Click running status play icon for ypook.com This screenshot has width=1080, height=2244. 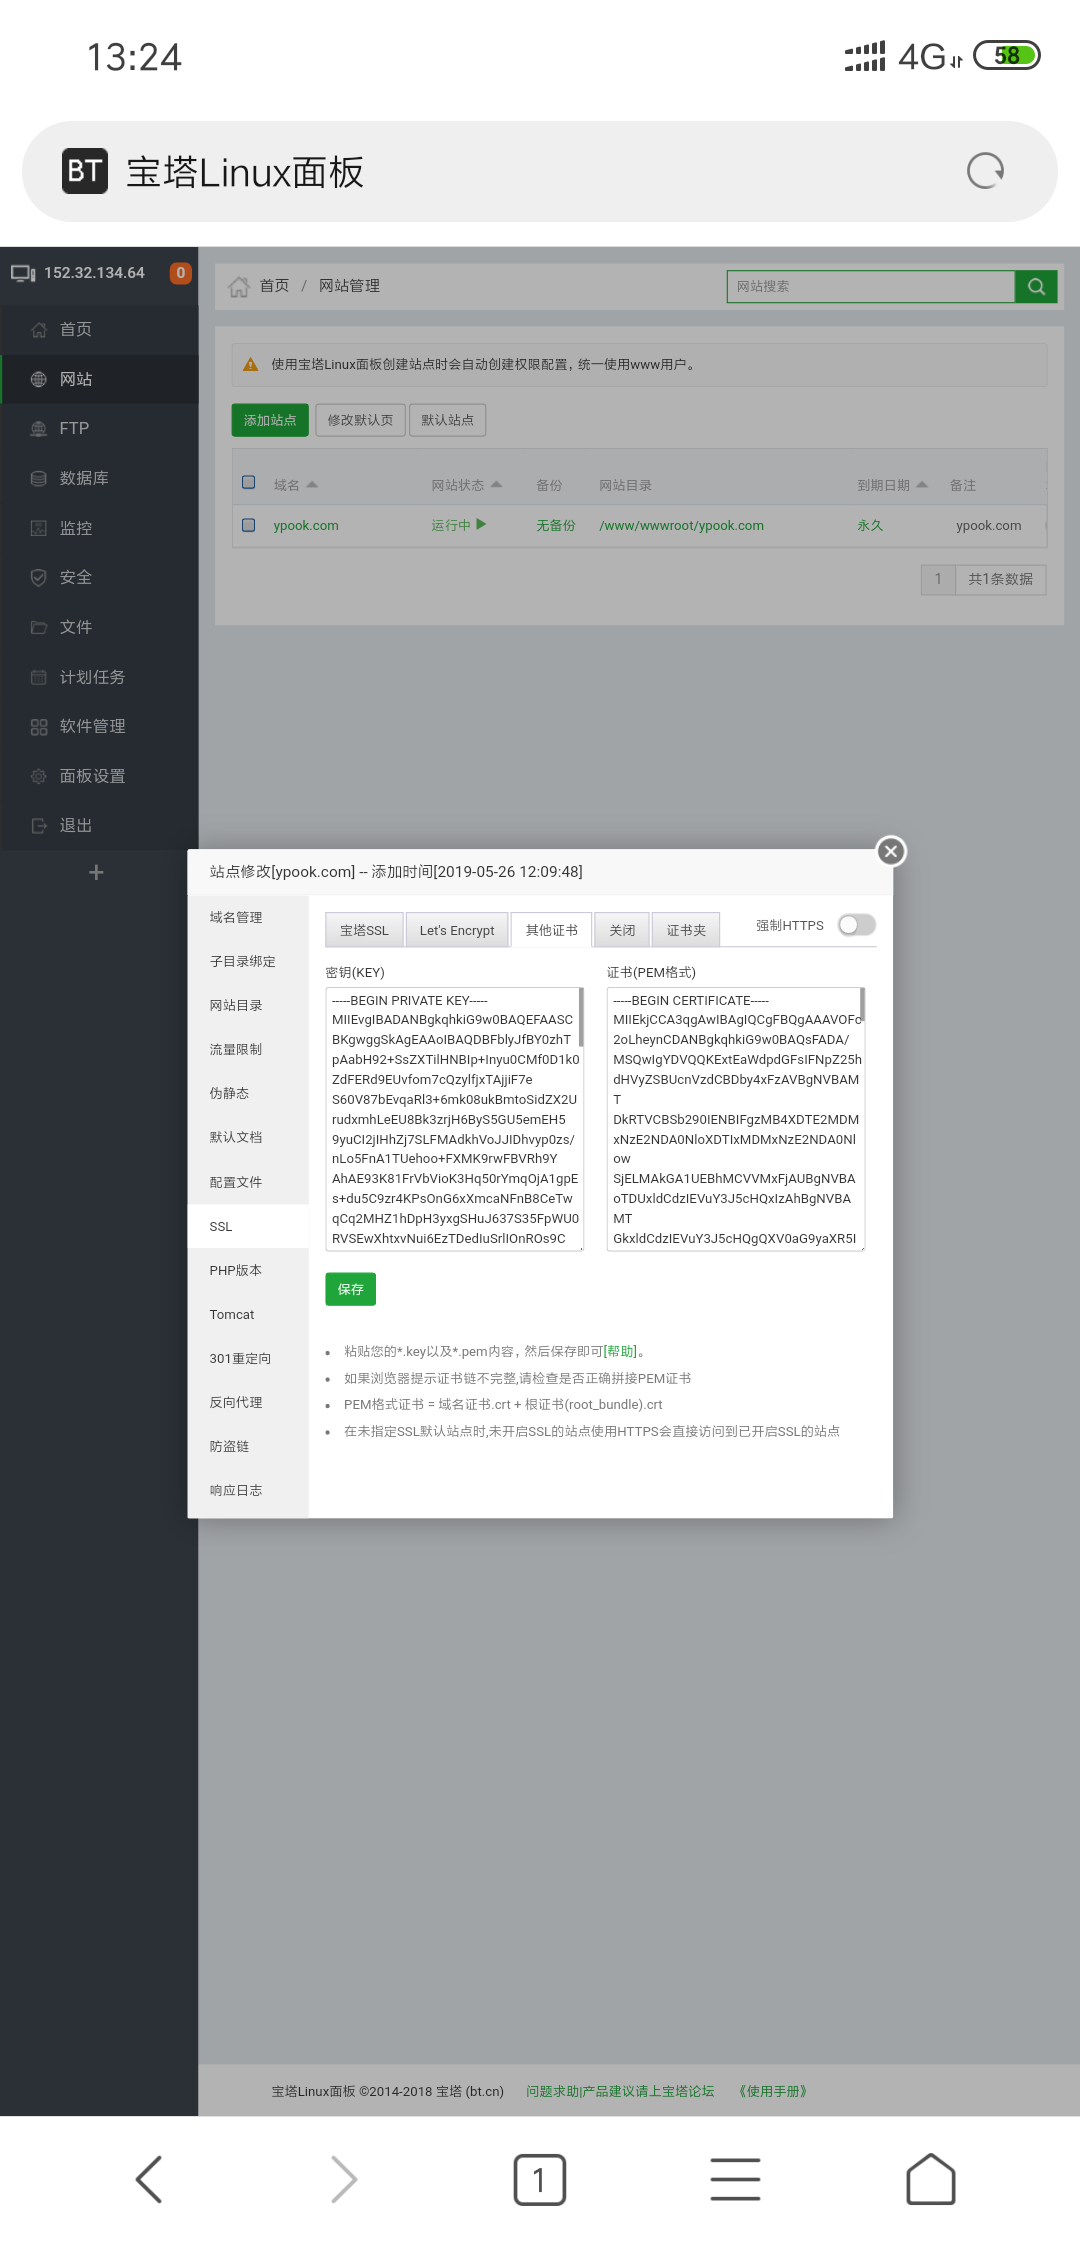tap(481, 524)
